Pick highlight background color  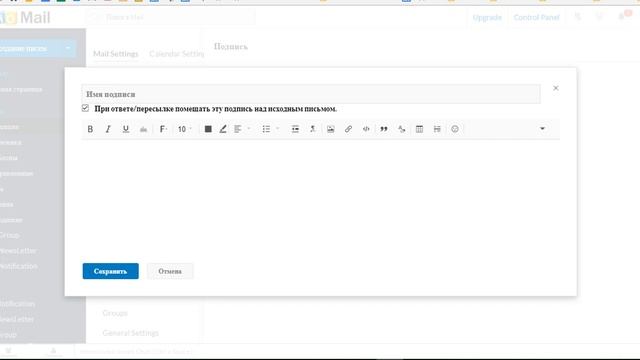pyautogui.click(x=223, y=129)
